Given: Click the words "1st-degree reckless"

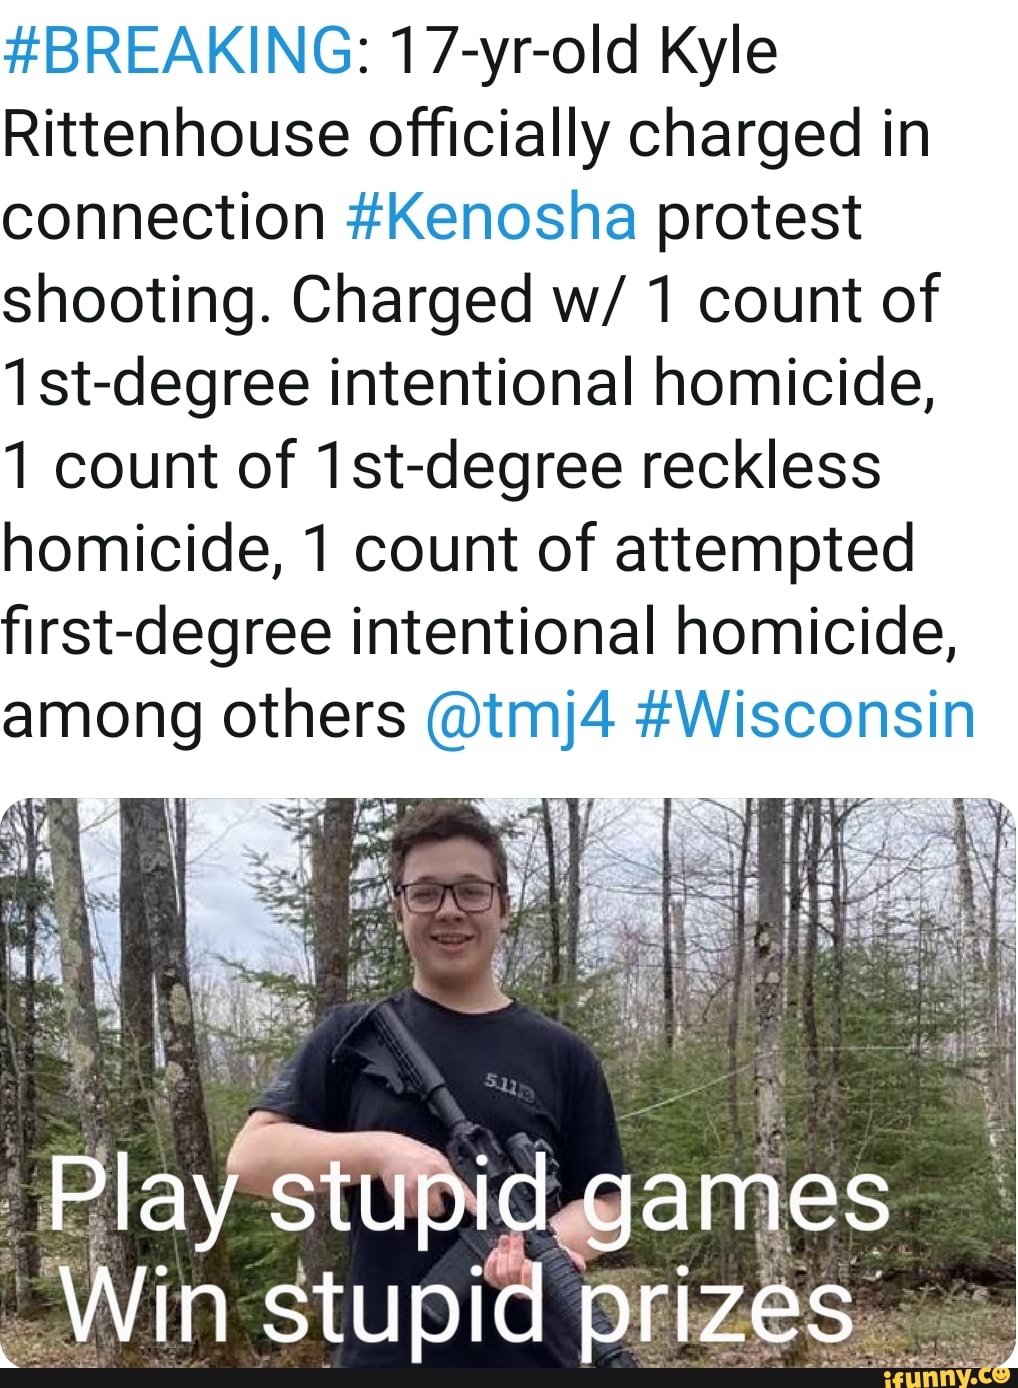Looking at the screenshot, I should pyautogui.click(x=597, y=466).
